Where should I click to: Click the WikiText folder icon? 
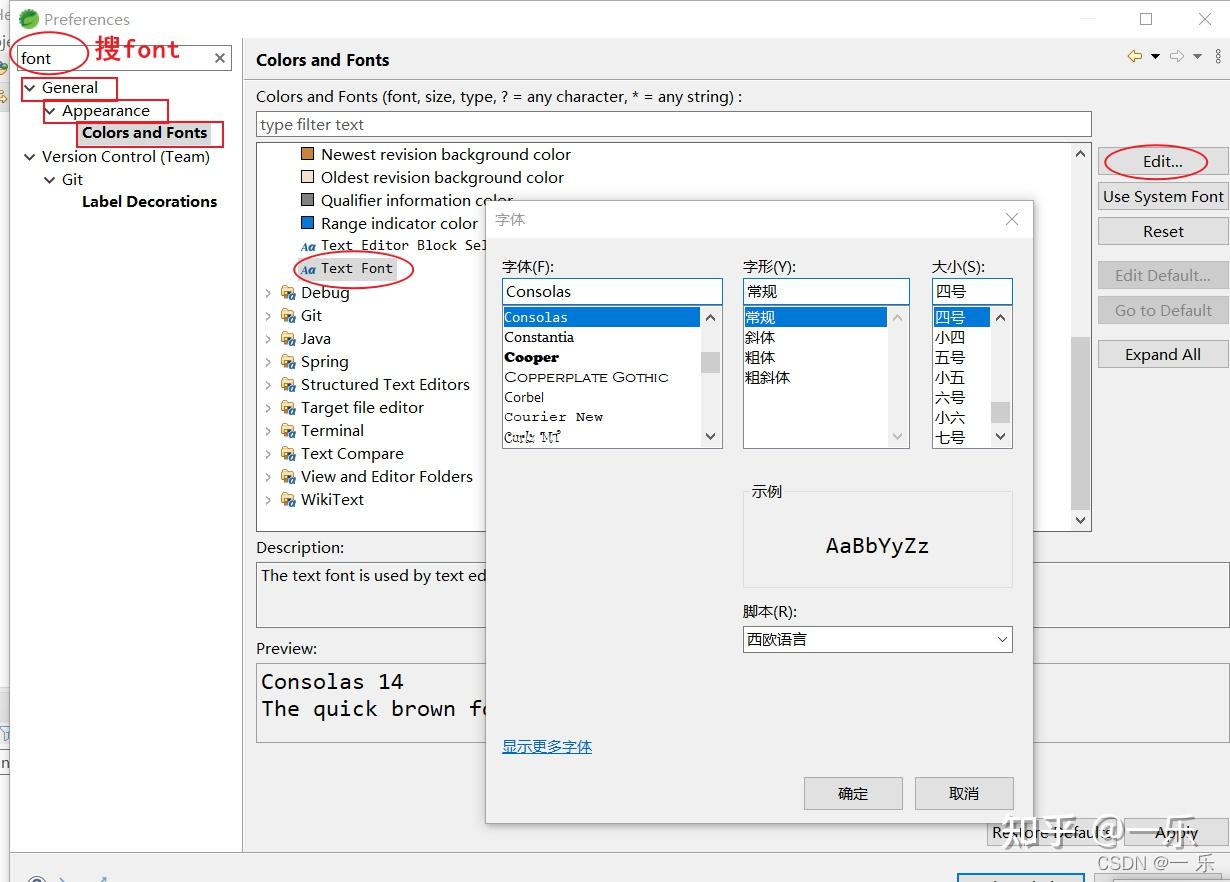(288, 500)
